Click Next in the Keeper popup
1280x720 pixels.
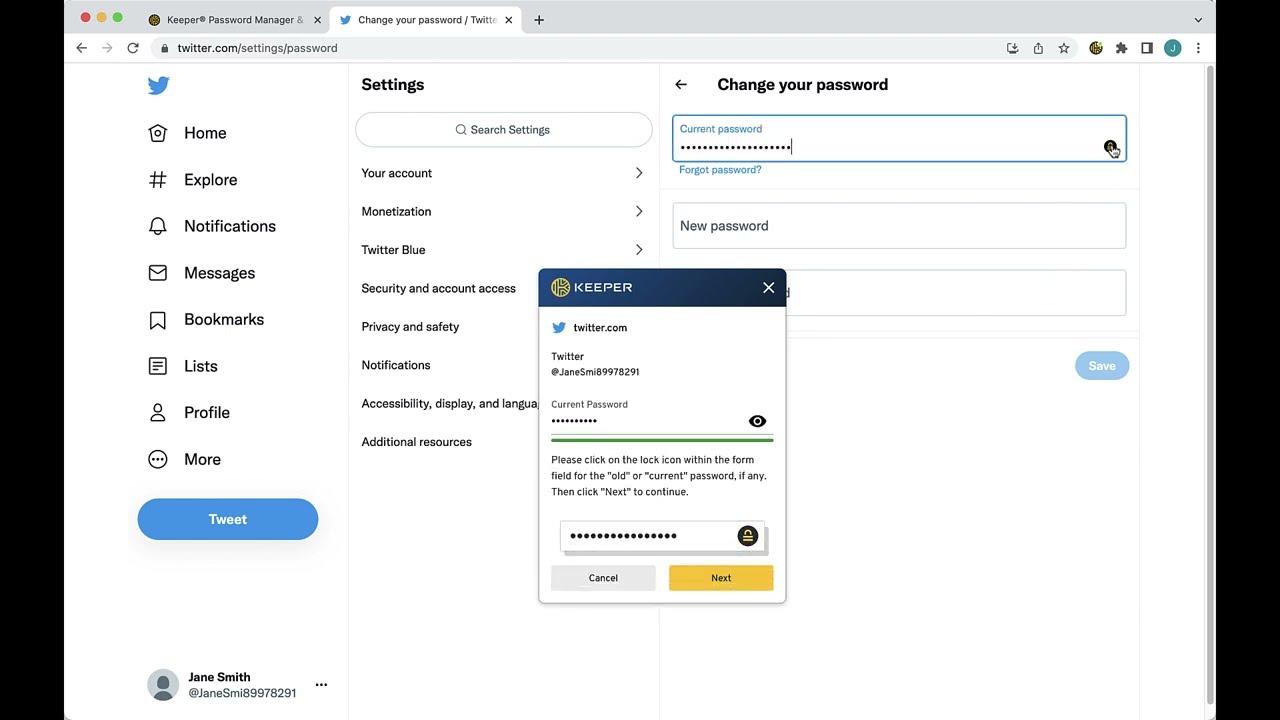click(721, 578)
